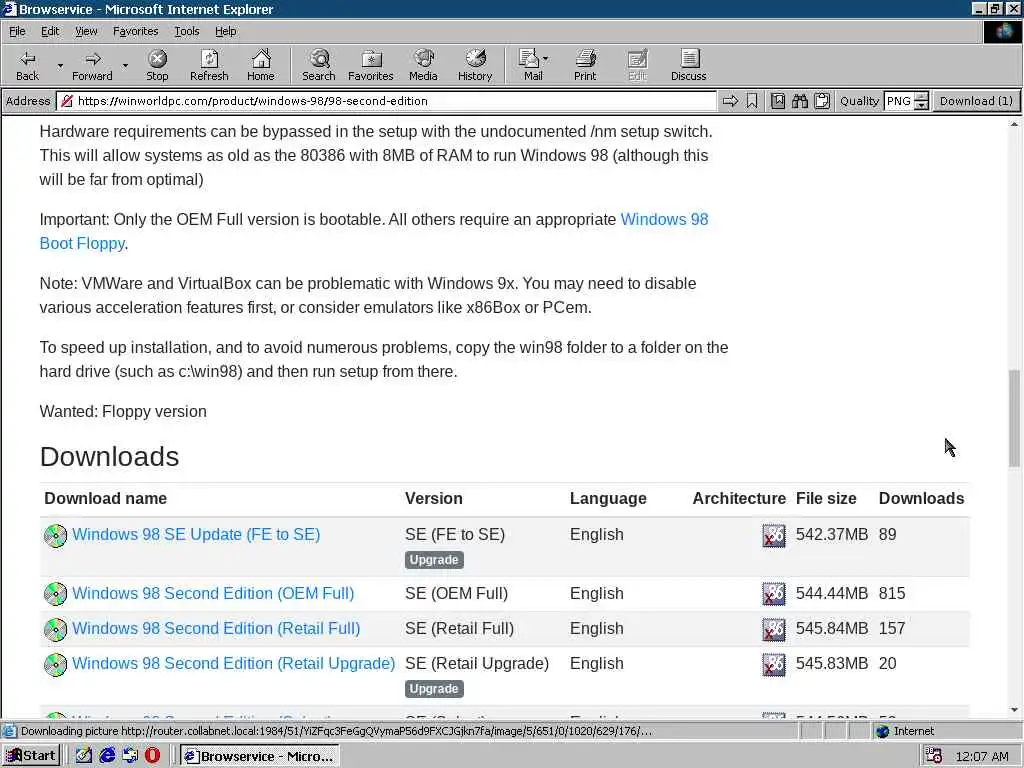Click the Version column header
The height and width of the screenshot is (768, 1024).
434,498
